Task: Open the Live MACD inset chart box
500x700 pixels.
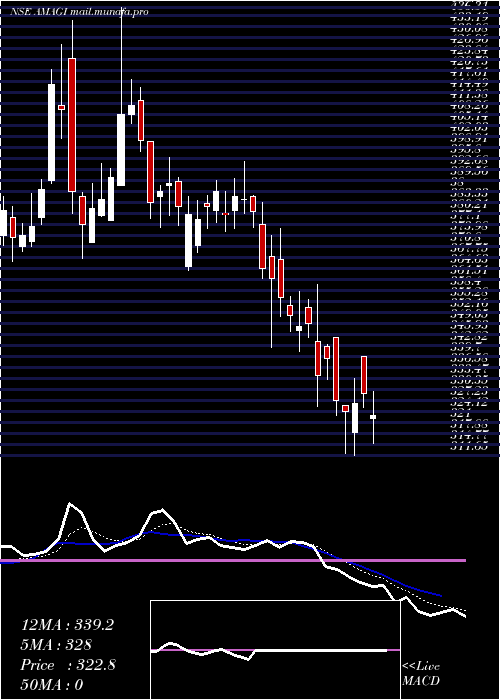Action: click(275, 650)
